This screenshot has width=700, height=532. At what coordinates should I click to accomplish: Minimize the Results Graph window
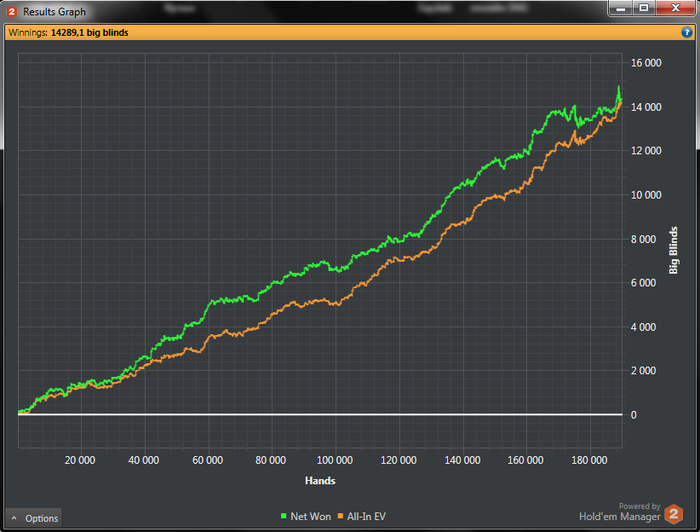click(621, 8)
